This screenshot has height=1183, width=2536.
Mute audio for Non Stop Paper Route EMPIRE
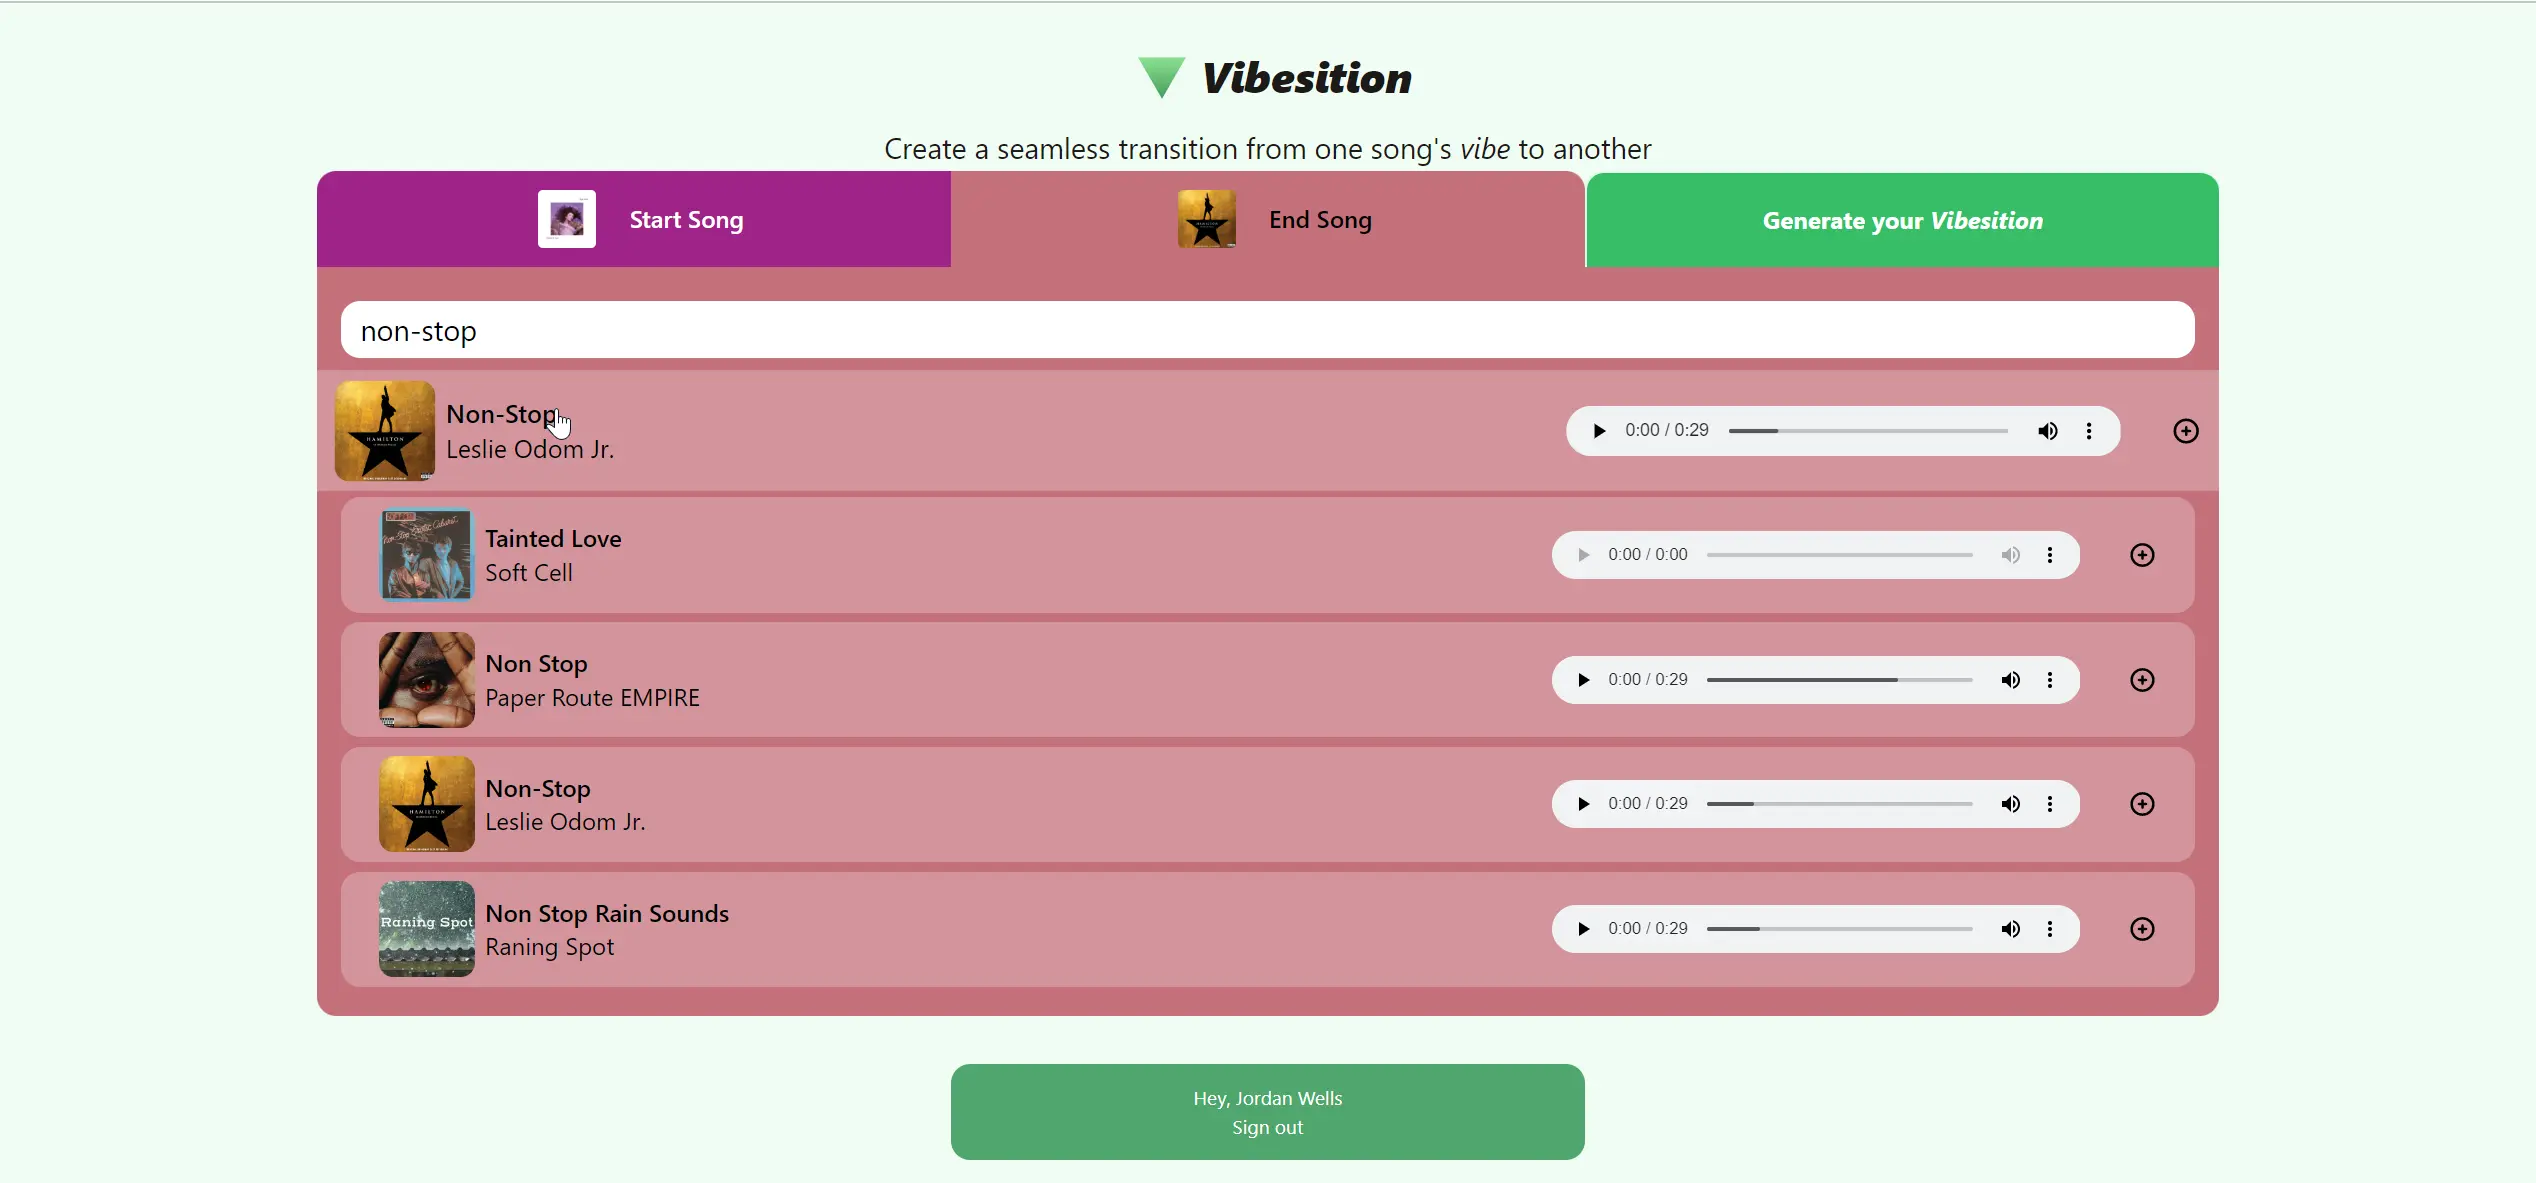2010,680
